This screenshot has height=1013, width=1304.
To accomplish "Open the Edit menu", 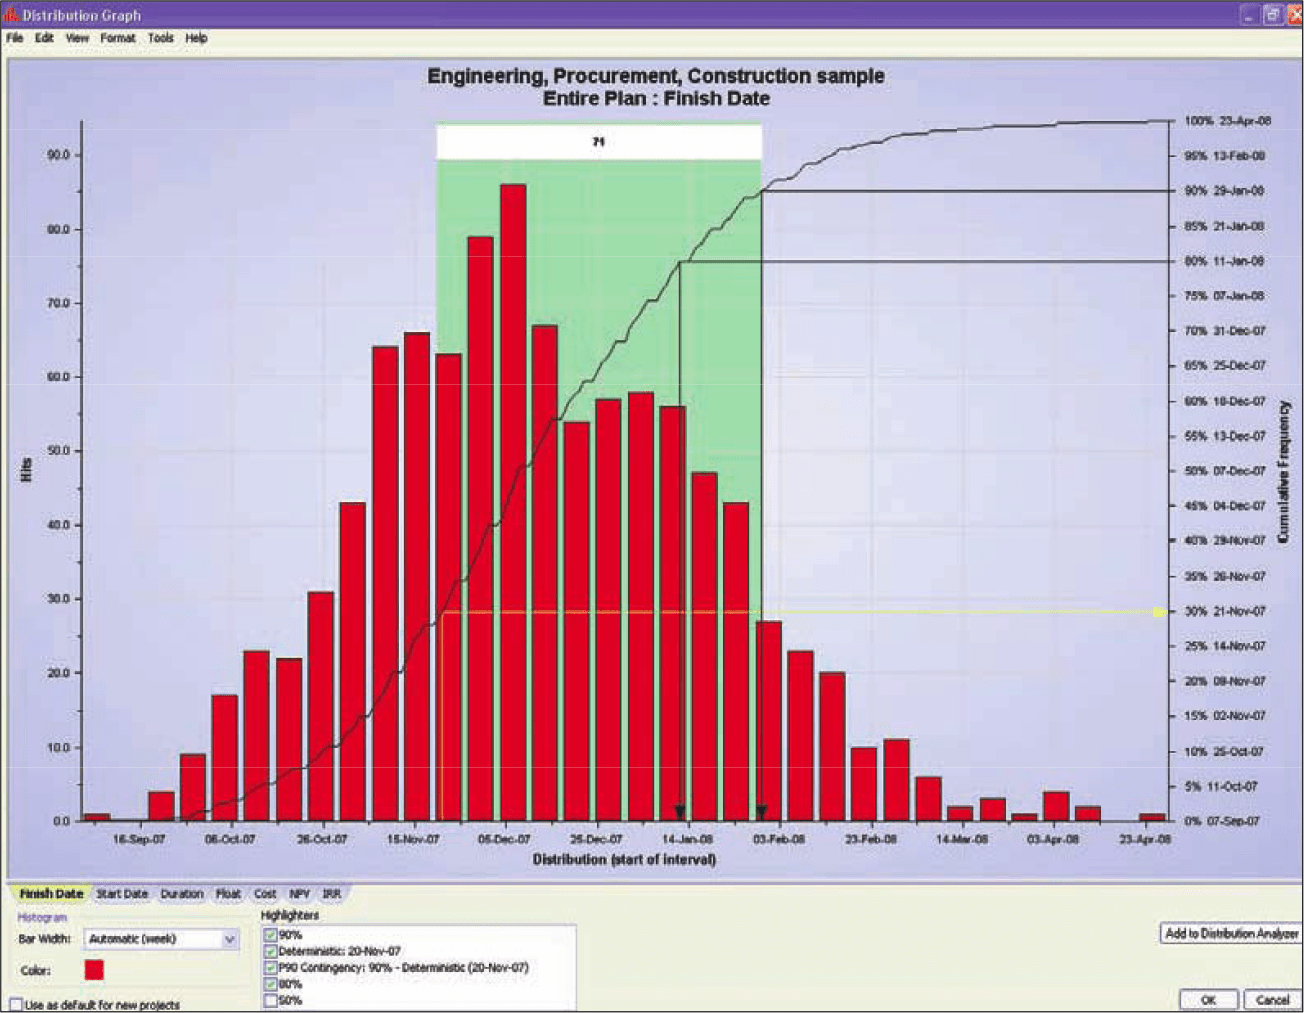I will 43,37.
